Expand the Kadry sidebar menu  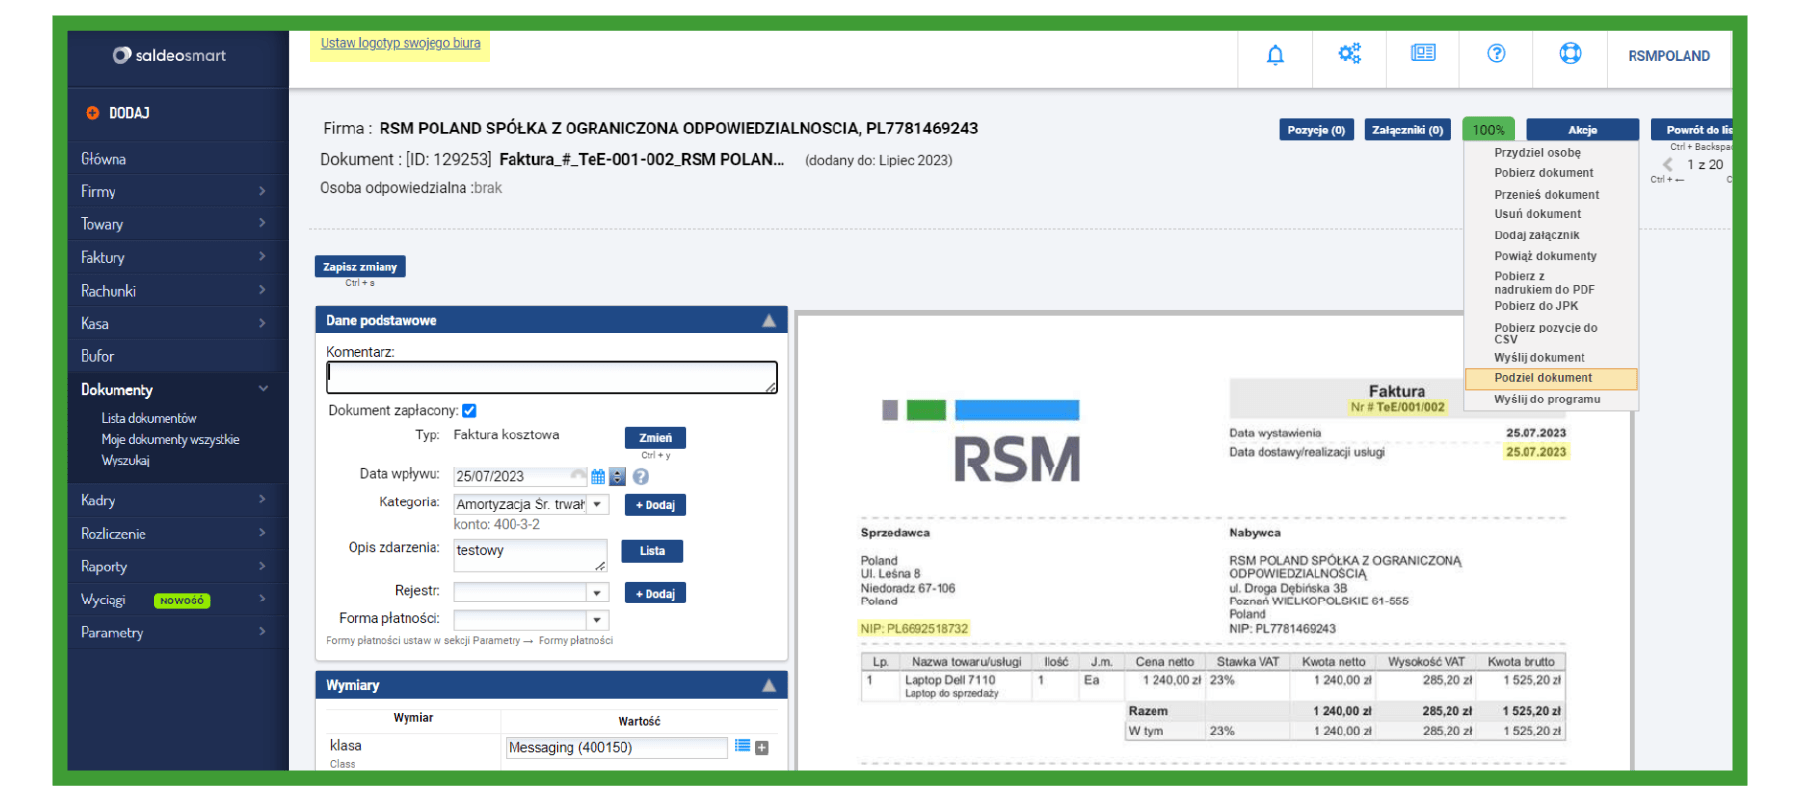(x=177, y=500)
